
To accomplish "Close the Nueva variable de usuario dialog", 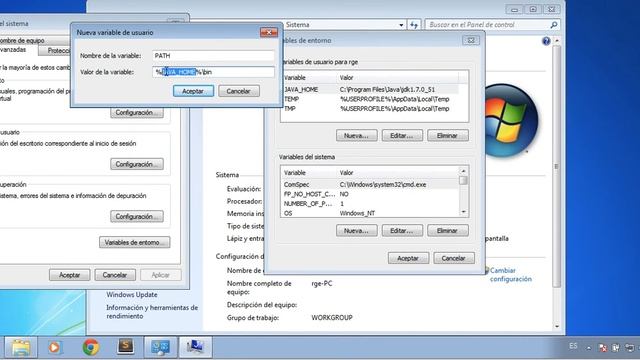I will tap(269, 32).
